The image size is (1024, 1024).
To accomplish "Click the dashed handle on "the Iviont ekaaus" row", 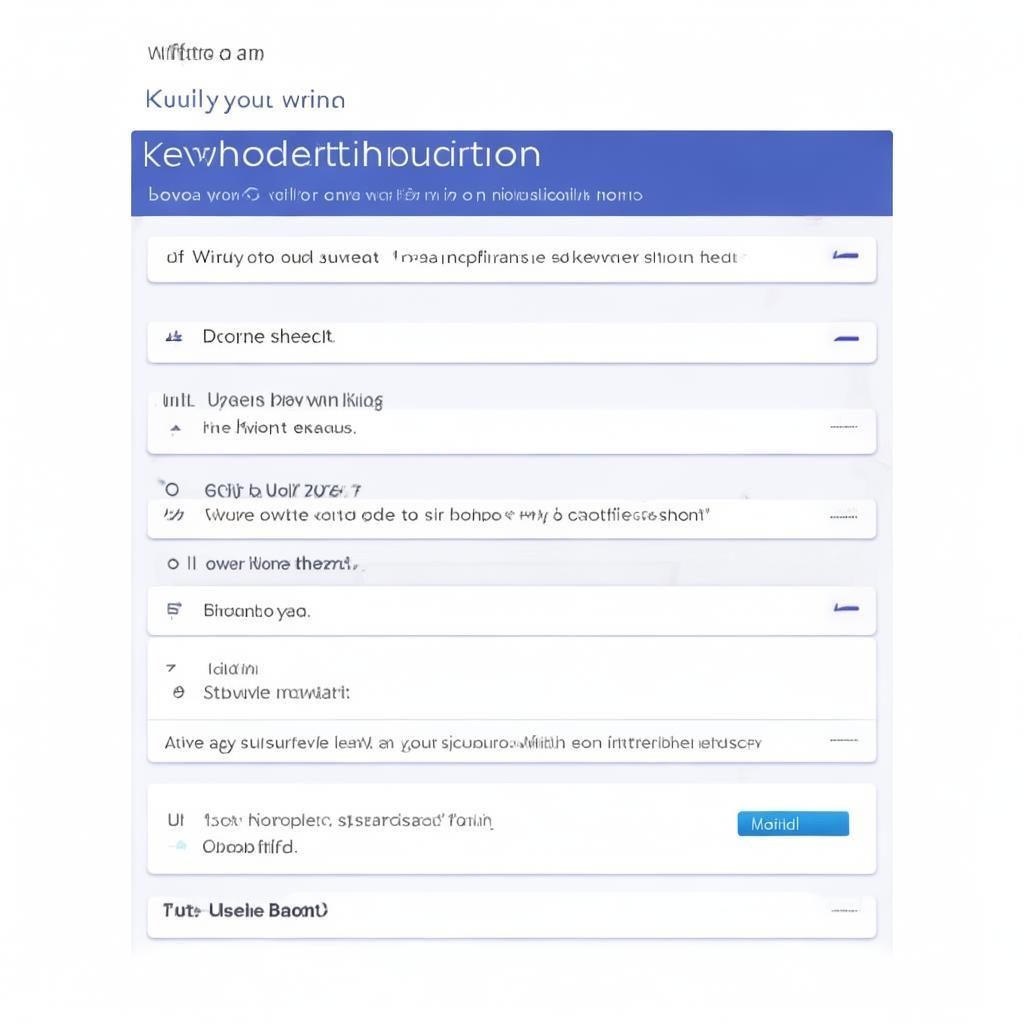I will (x=844, y=427).
